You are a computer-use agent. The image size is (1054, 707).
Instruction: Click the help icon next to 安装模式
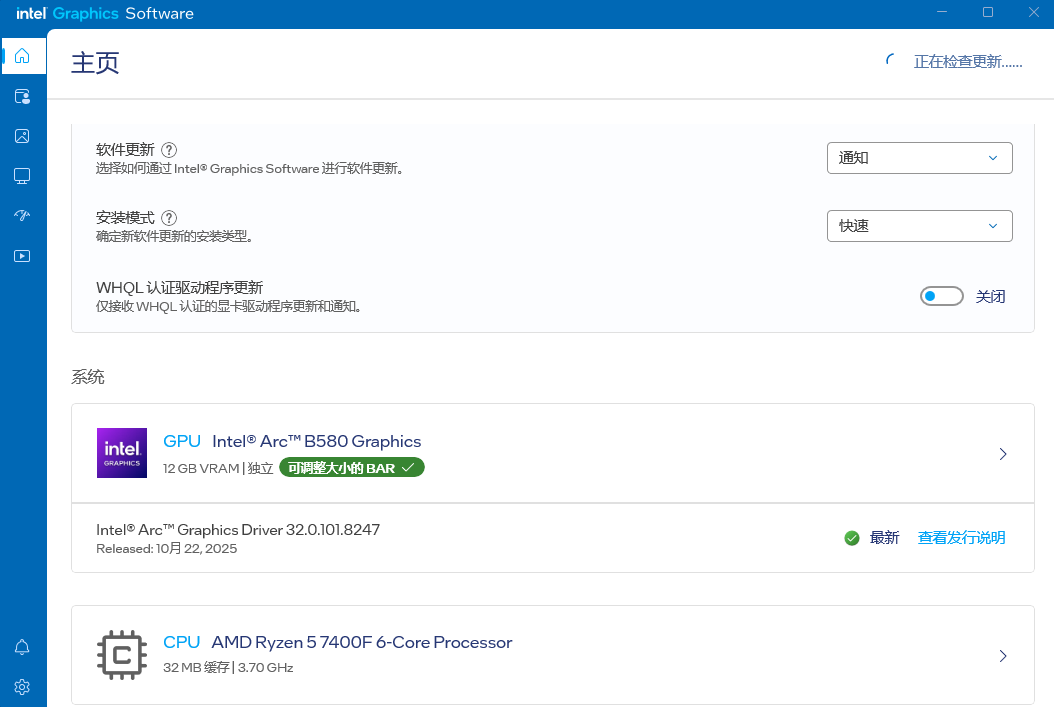(x=169, y=218)
